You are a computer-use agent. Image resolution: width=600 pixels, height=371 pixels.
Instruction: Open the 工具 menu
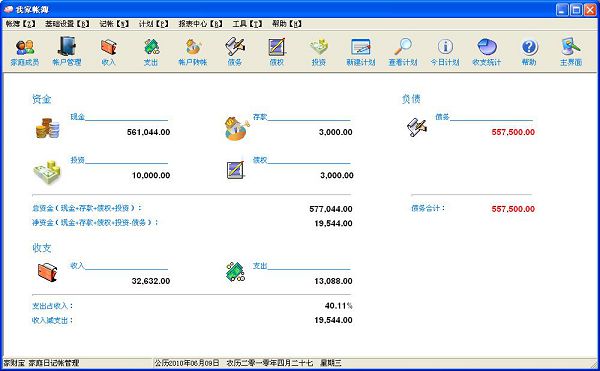coord(247,24)
